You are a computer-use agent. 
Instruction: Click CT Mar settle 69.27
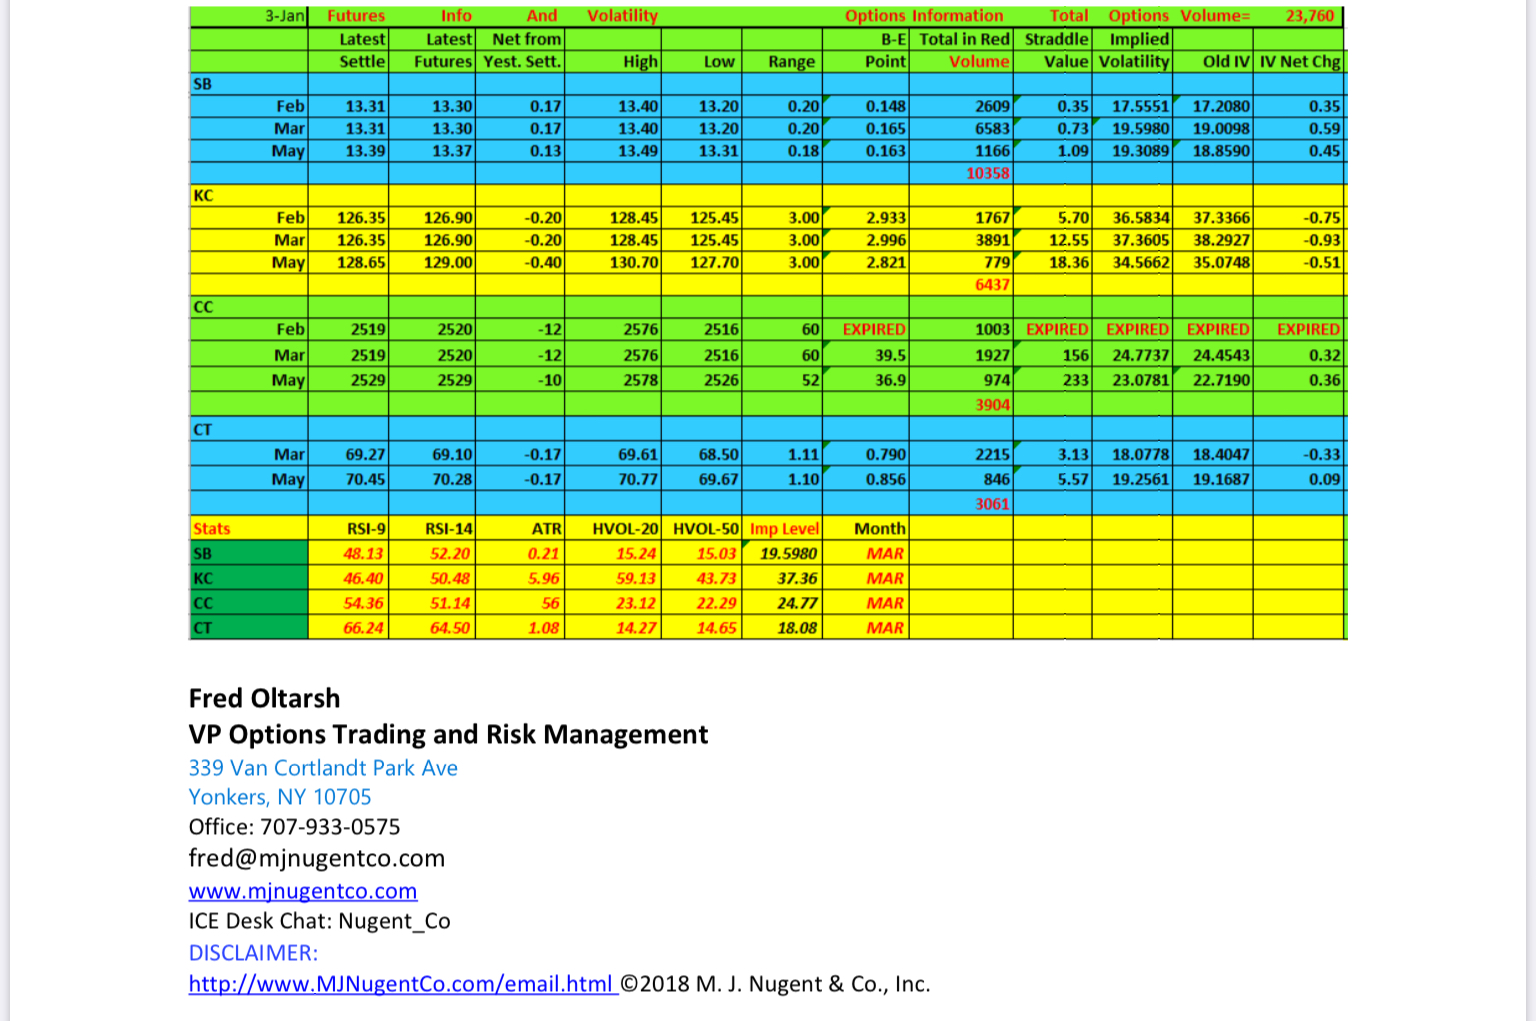(x=365, y=454)
